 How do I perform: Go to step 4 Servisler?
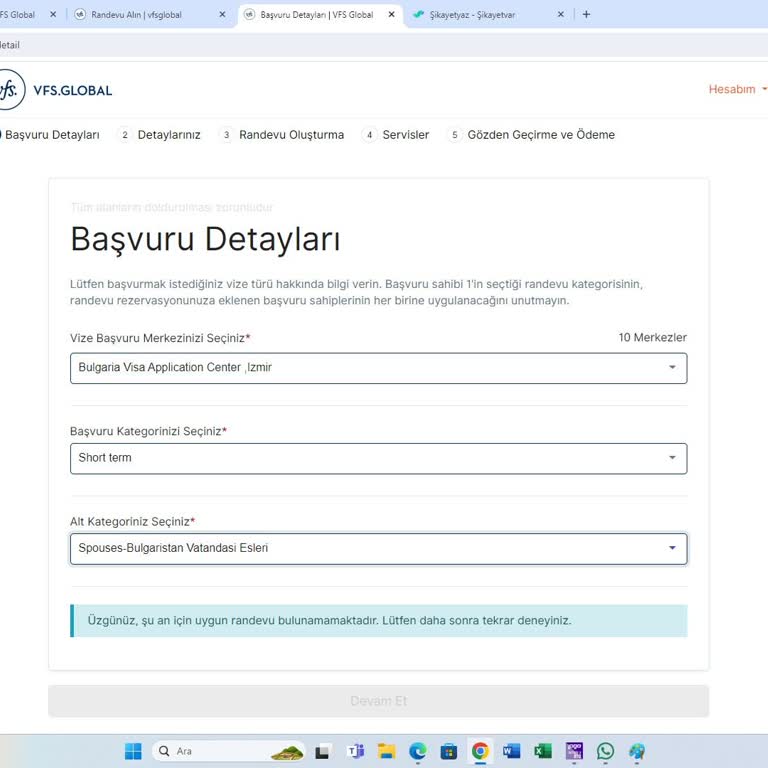[x=395, y=135]
